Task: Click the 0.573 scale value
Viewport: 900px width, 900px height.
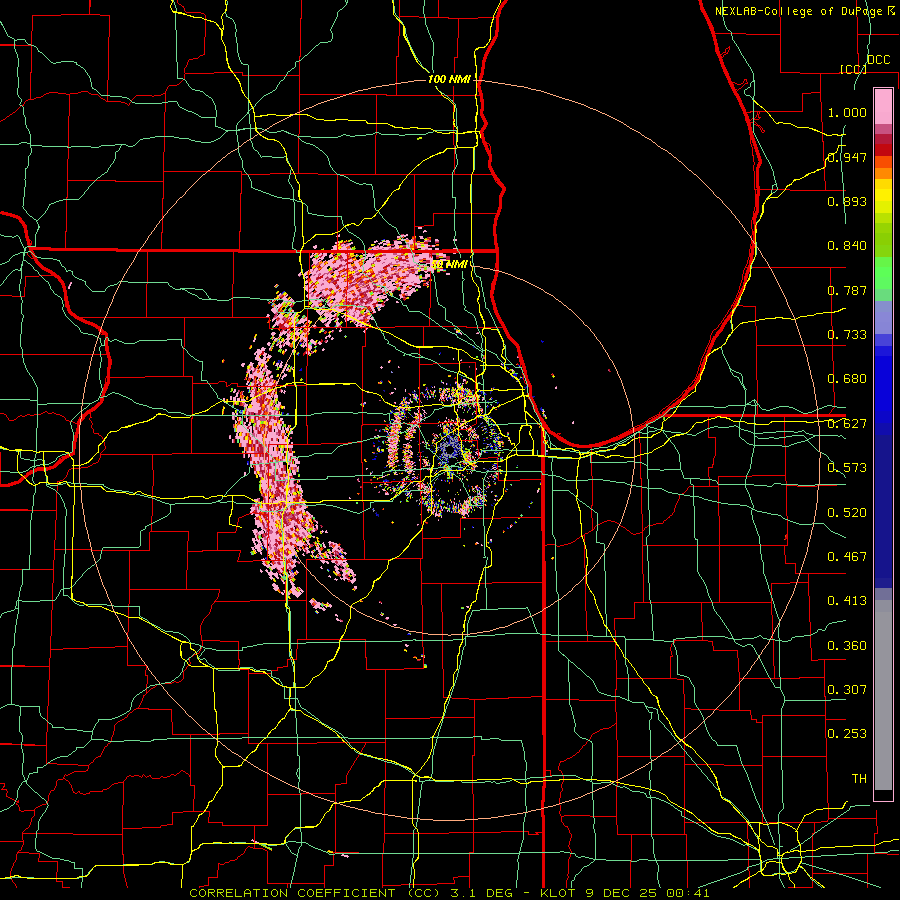Action: (847, 468)
